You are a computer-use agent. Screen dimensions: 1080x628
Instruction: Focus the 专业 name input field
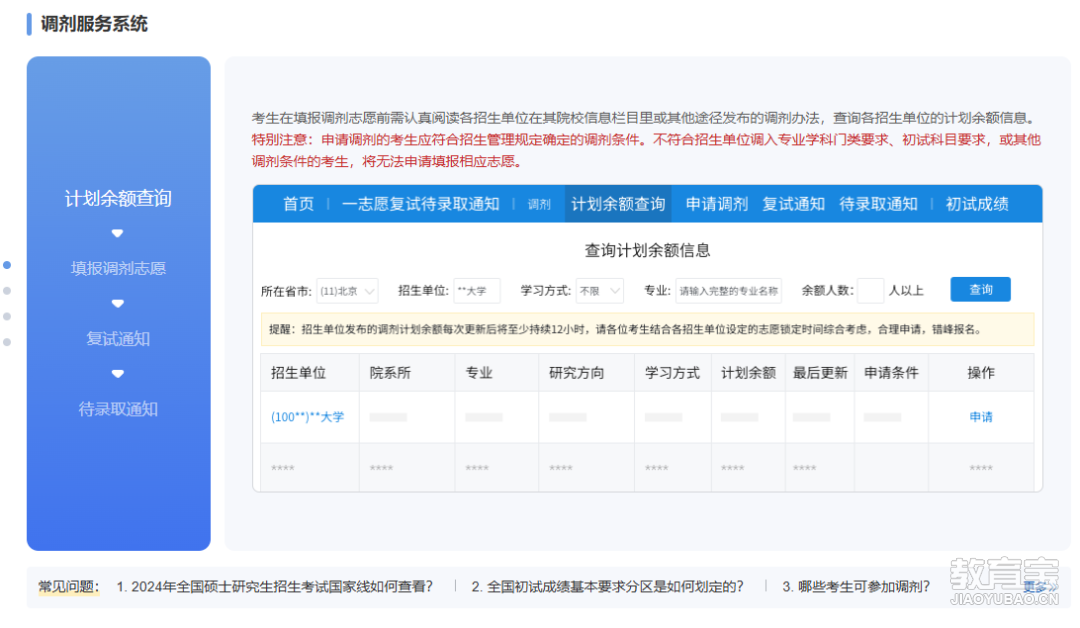click(x=729, y=291)
